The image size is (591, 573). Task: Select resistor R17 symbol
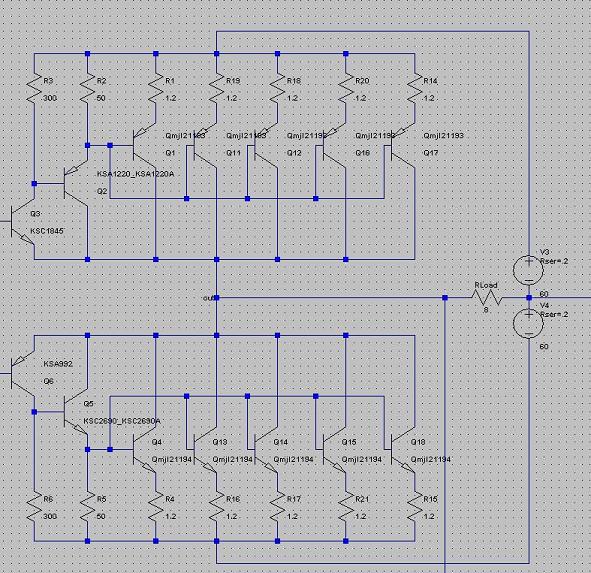coord(277,507)
